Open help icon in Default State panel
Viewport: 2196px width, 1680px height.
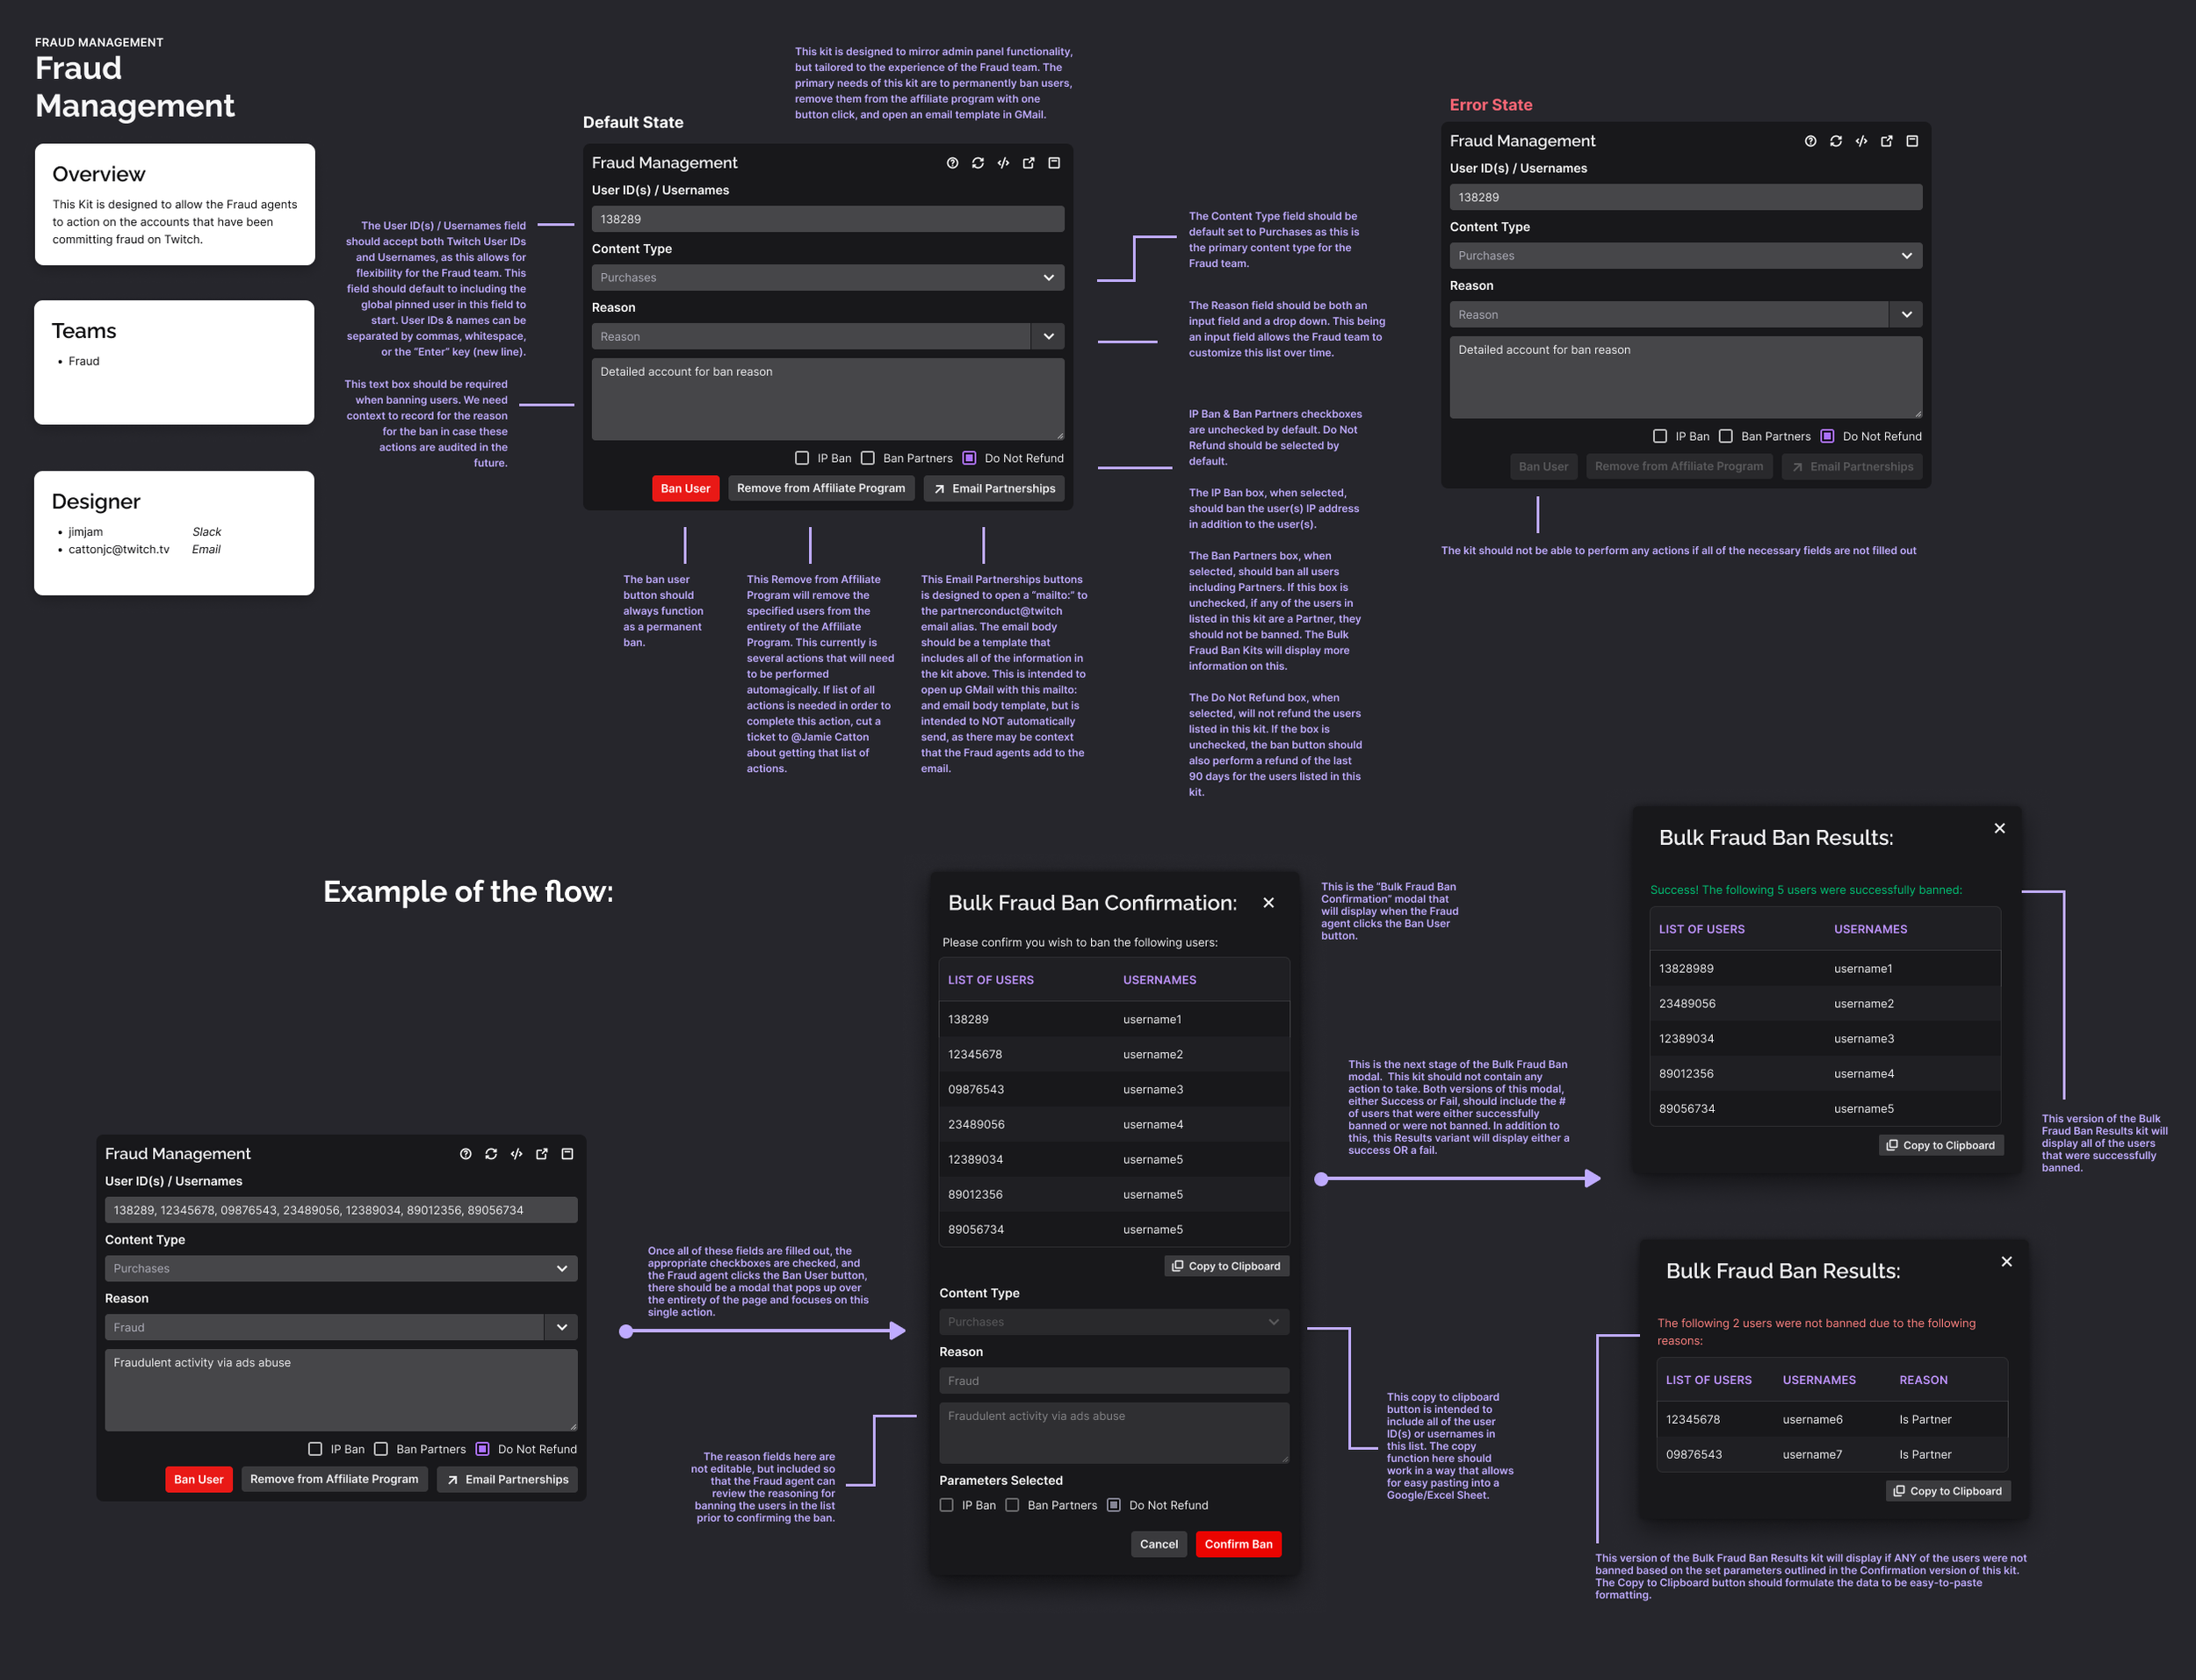click(x=952, y=163)
